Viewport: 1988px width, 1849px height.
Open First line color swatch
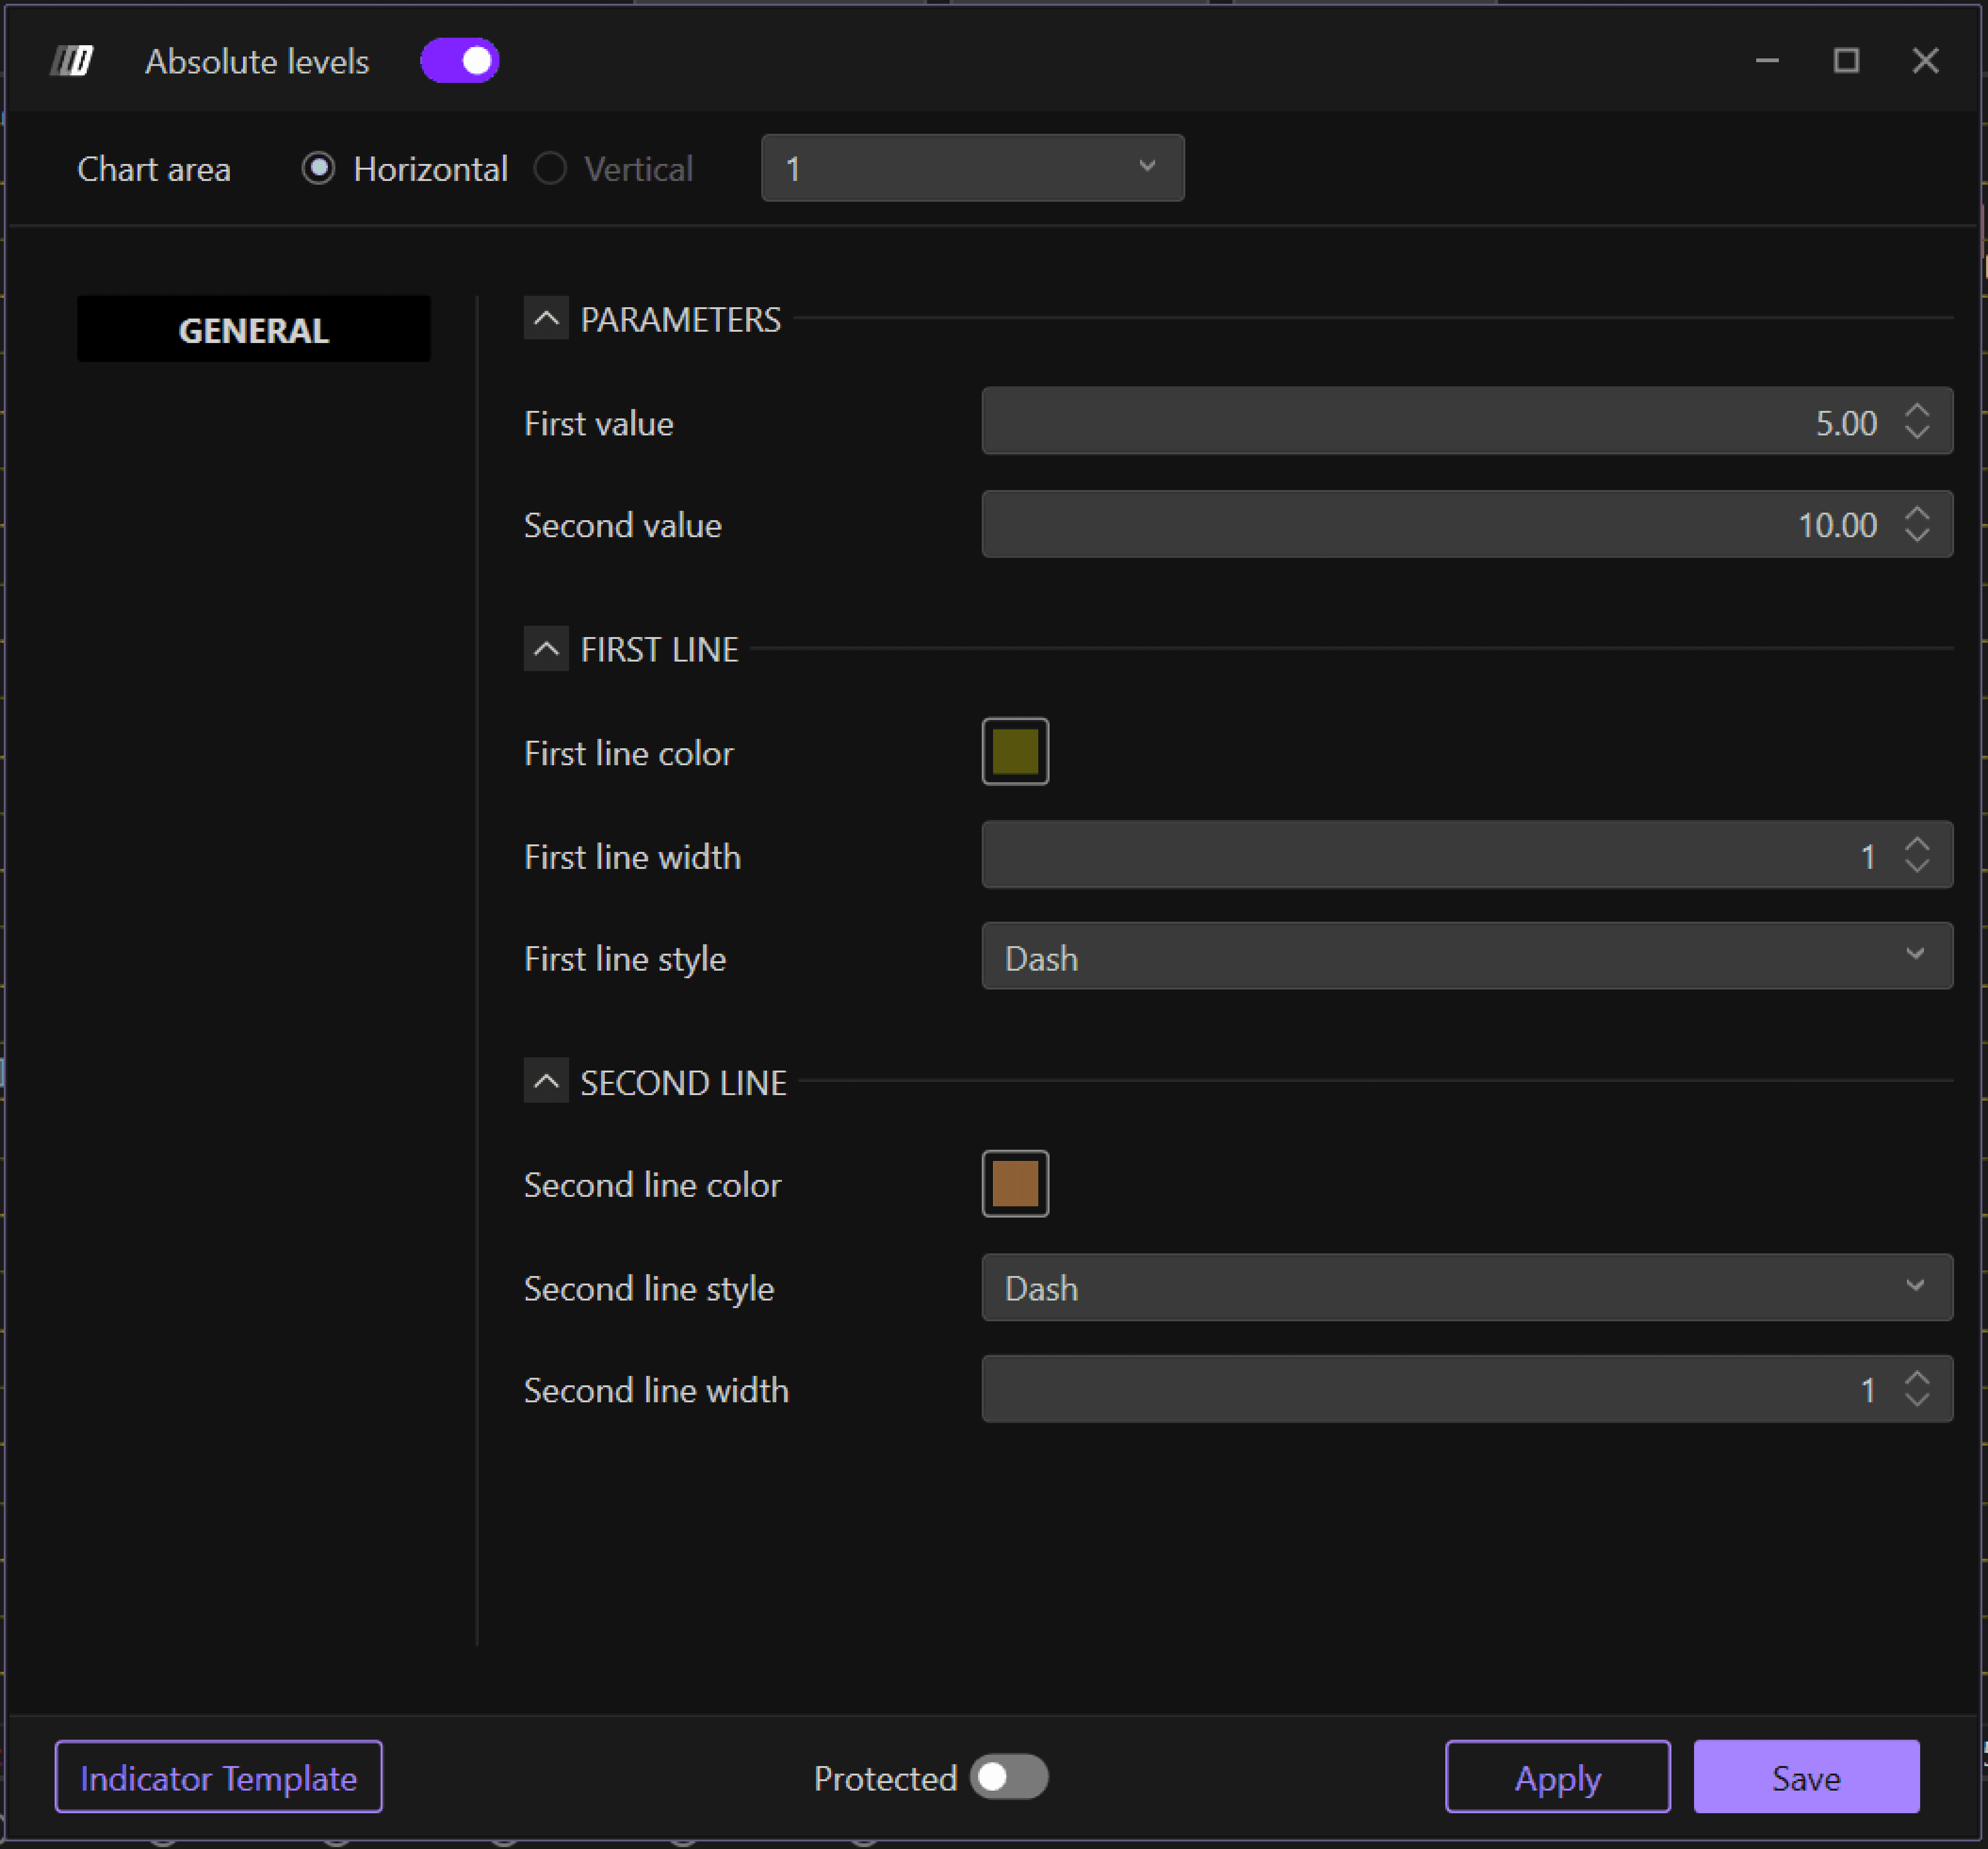click(x=1015, y=752)
